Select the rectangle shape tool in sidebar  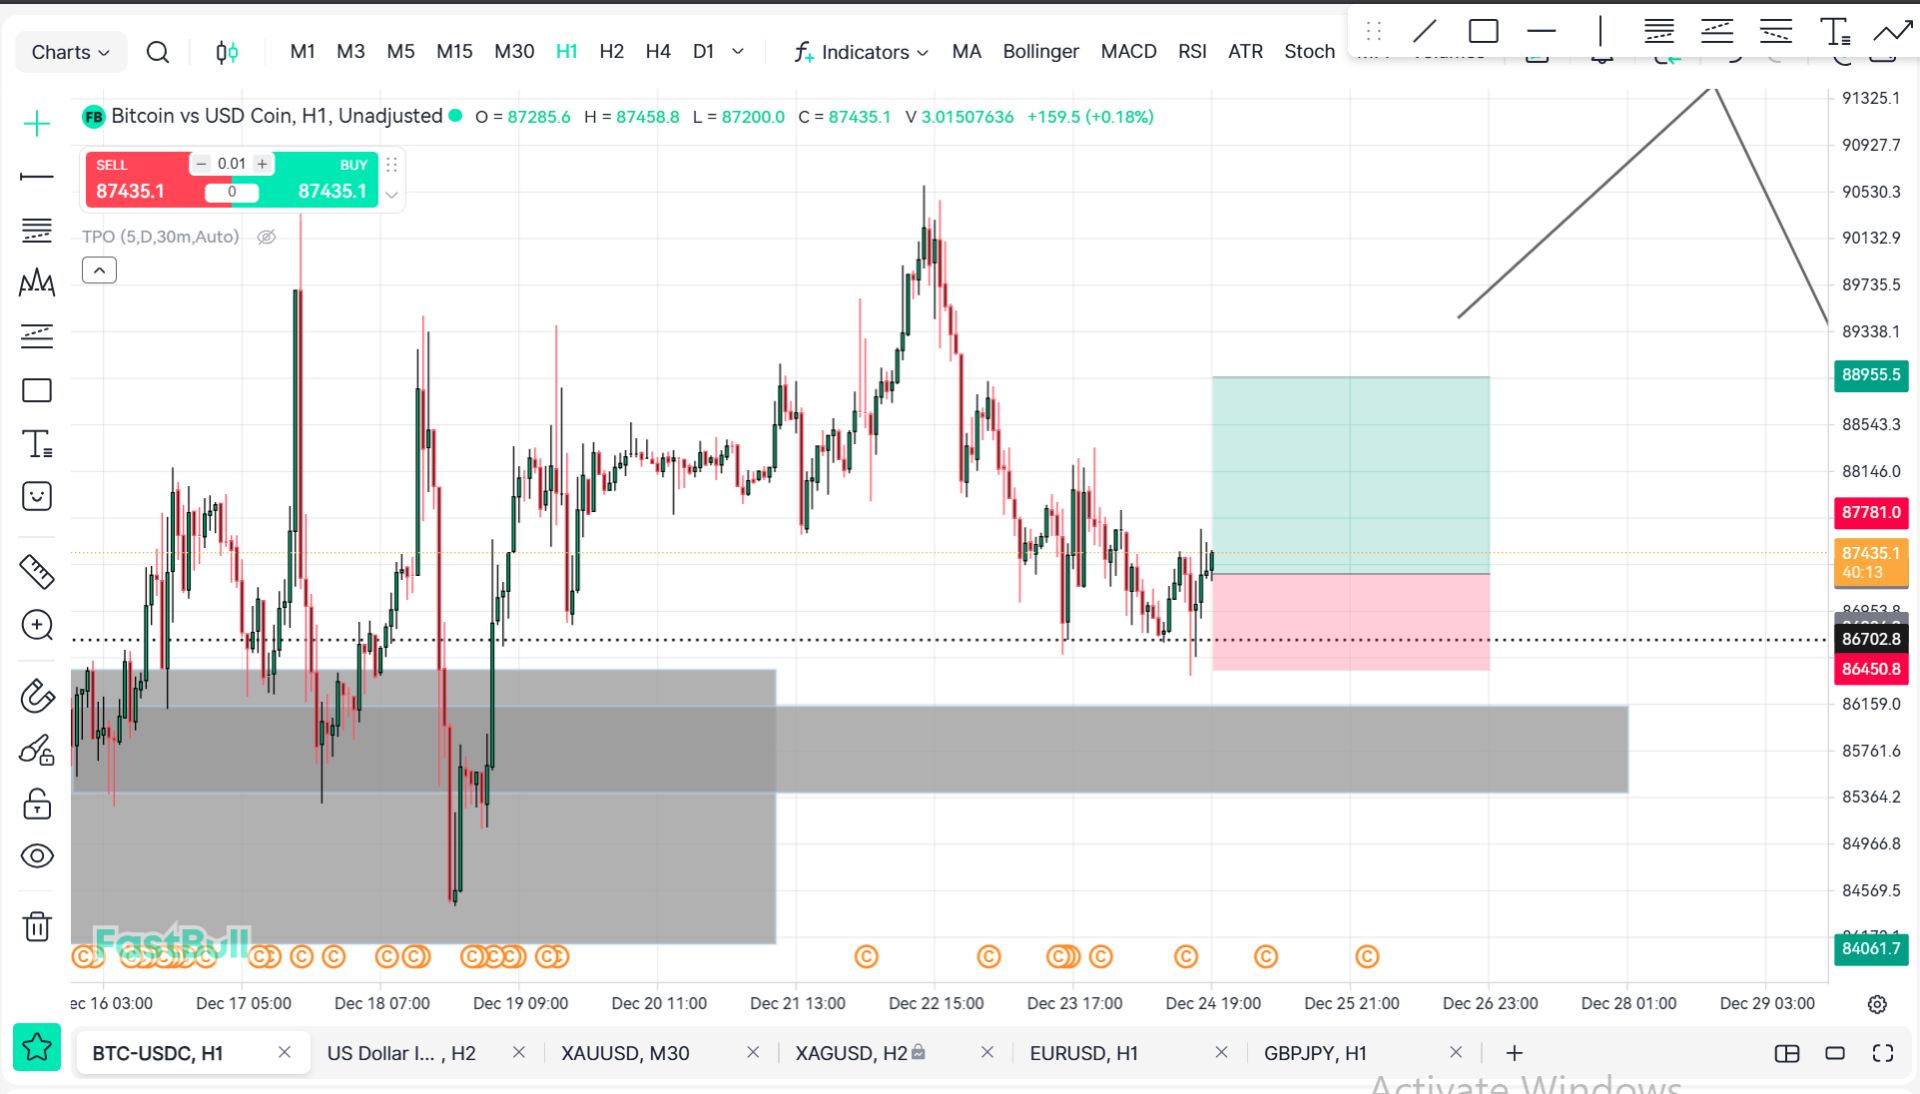37,390
